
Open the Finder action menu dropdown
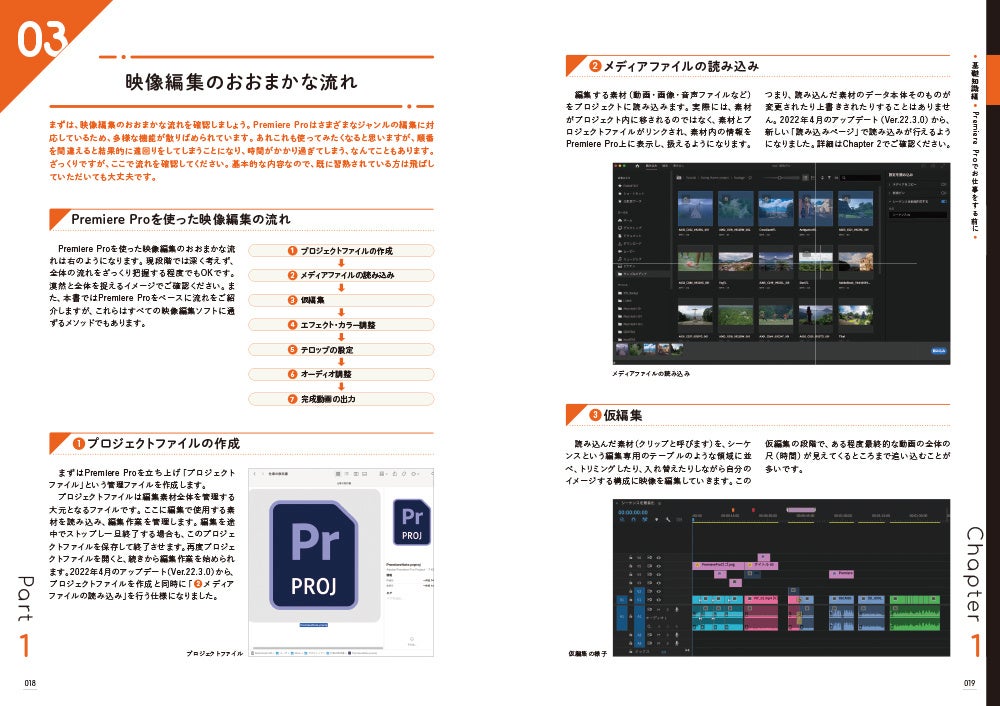coord(415,474)
